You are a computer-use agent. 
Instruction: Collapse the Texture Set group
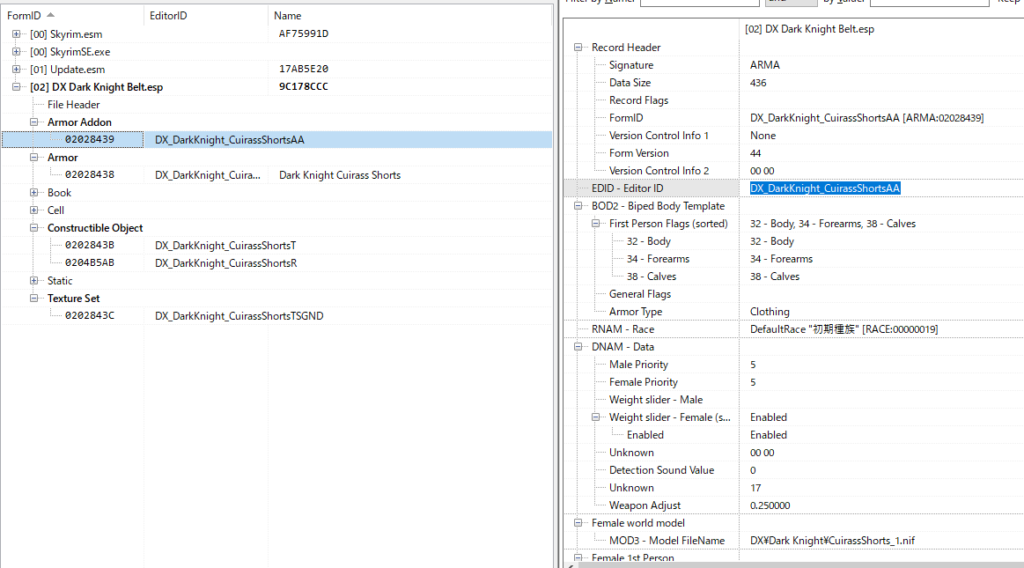[x=34, y=298]
